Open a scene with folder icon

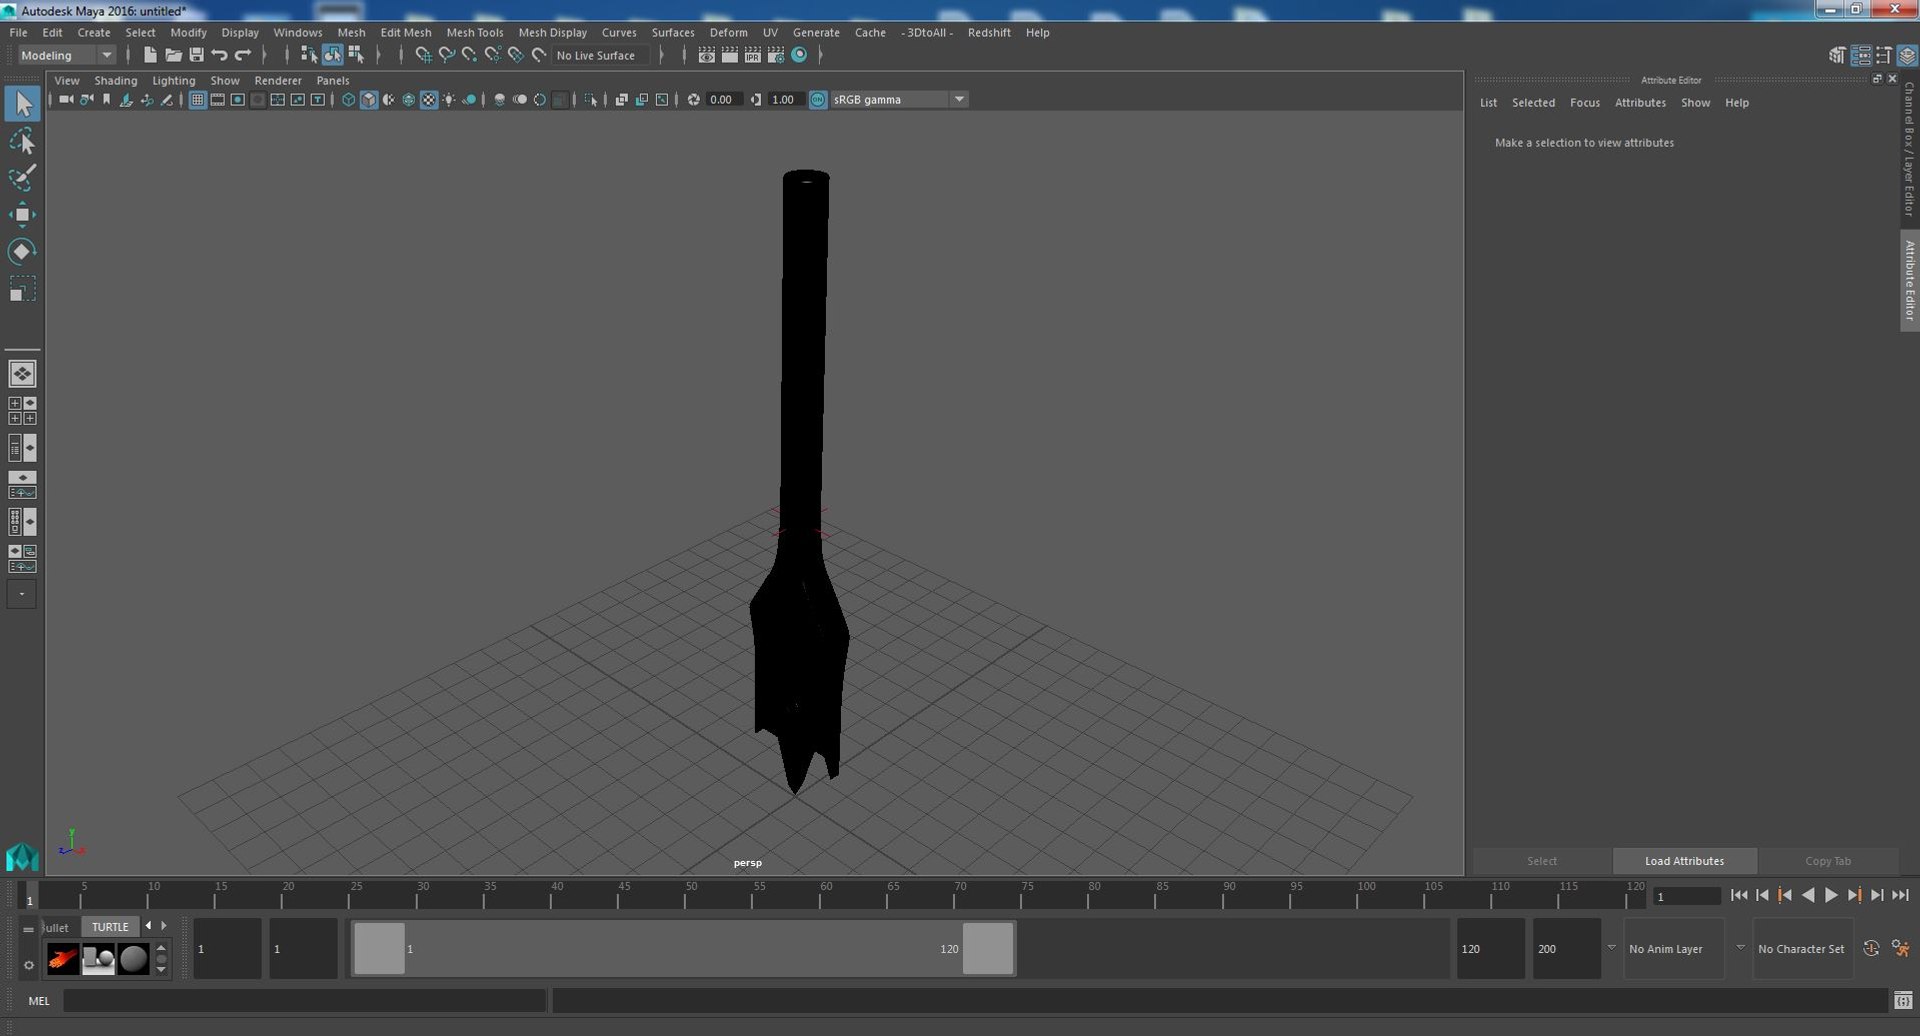point(173,55)
